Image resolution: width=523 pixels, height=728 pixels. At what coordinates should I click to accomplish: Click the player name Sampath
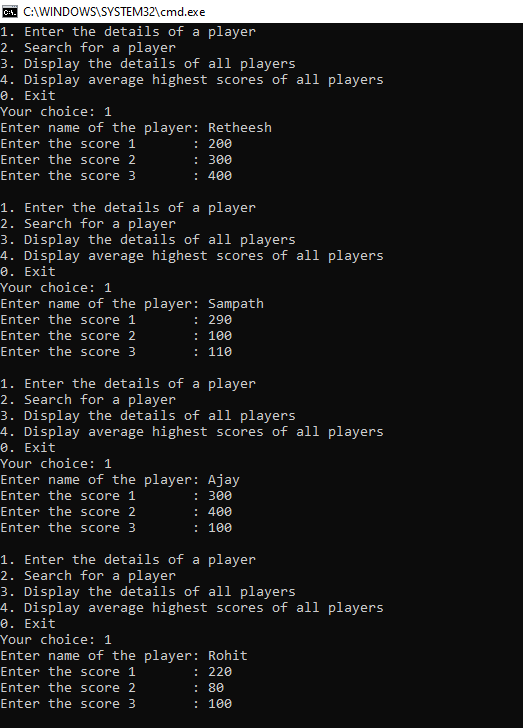[x=235, y=304]
